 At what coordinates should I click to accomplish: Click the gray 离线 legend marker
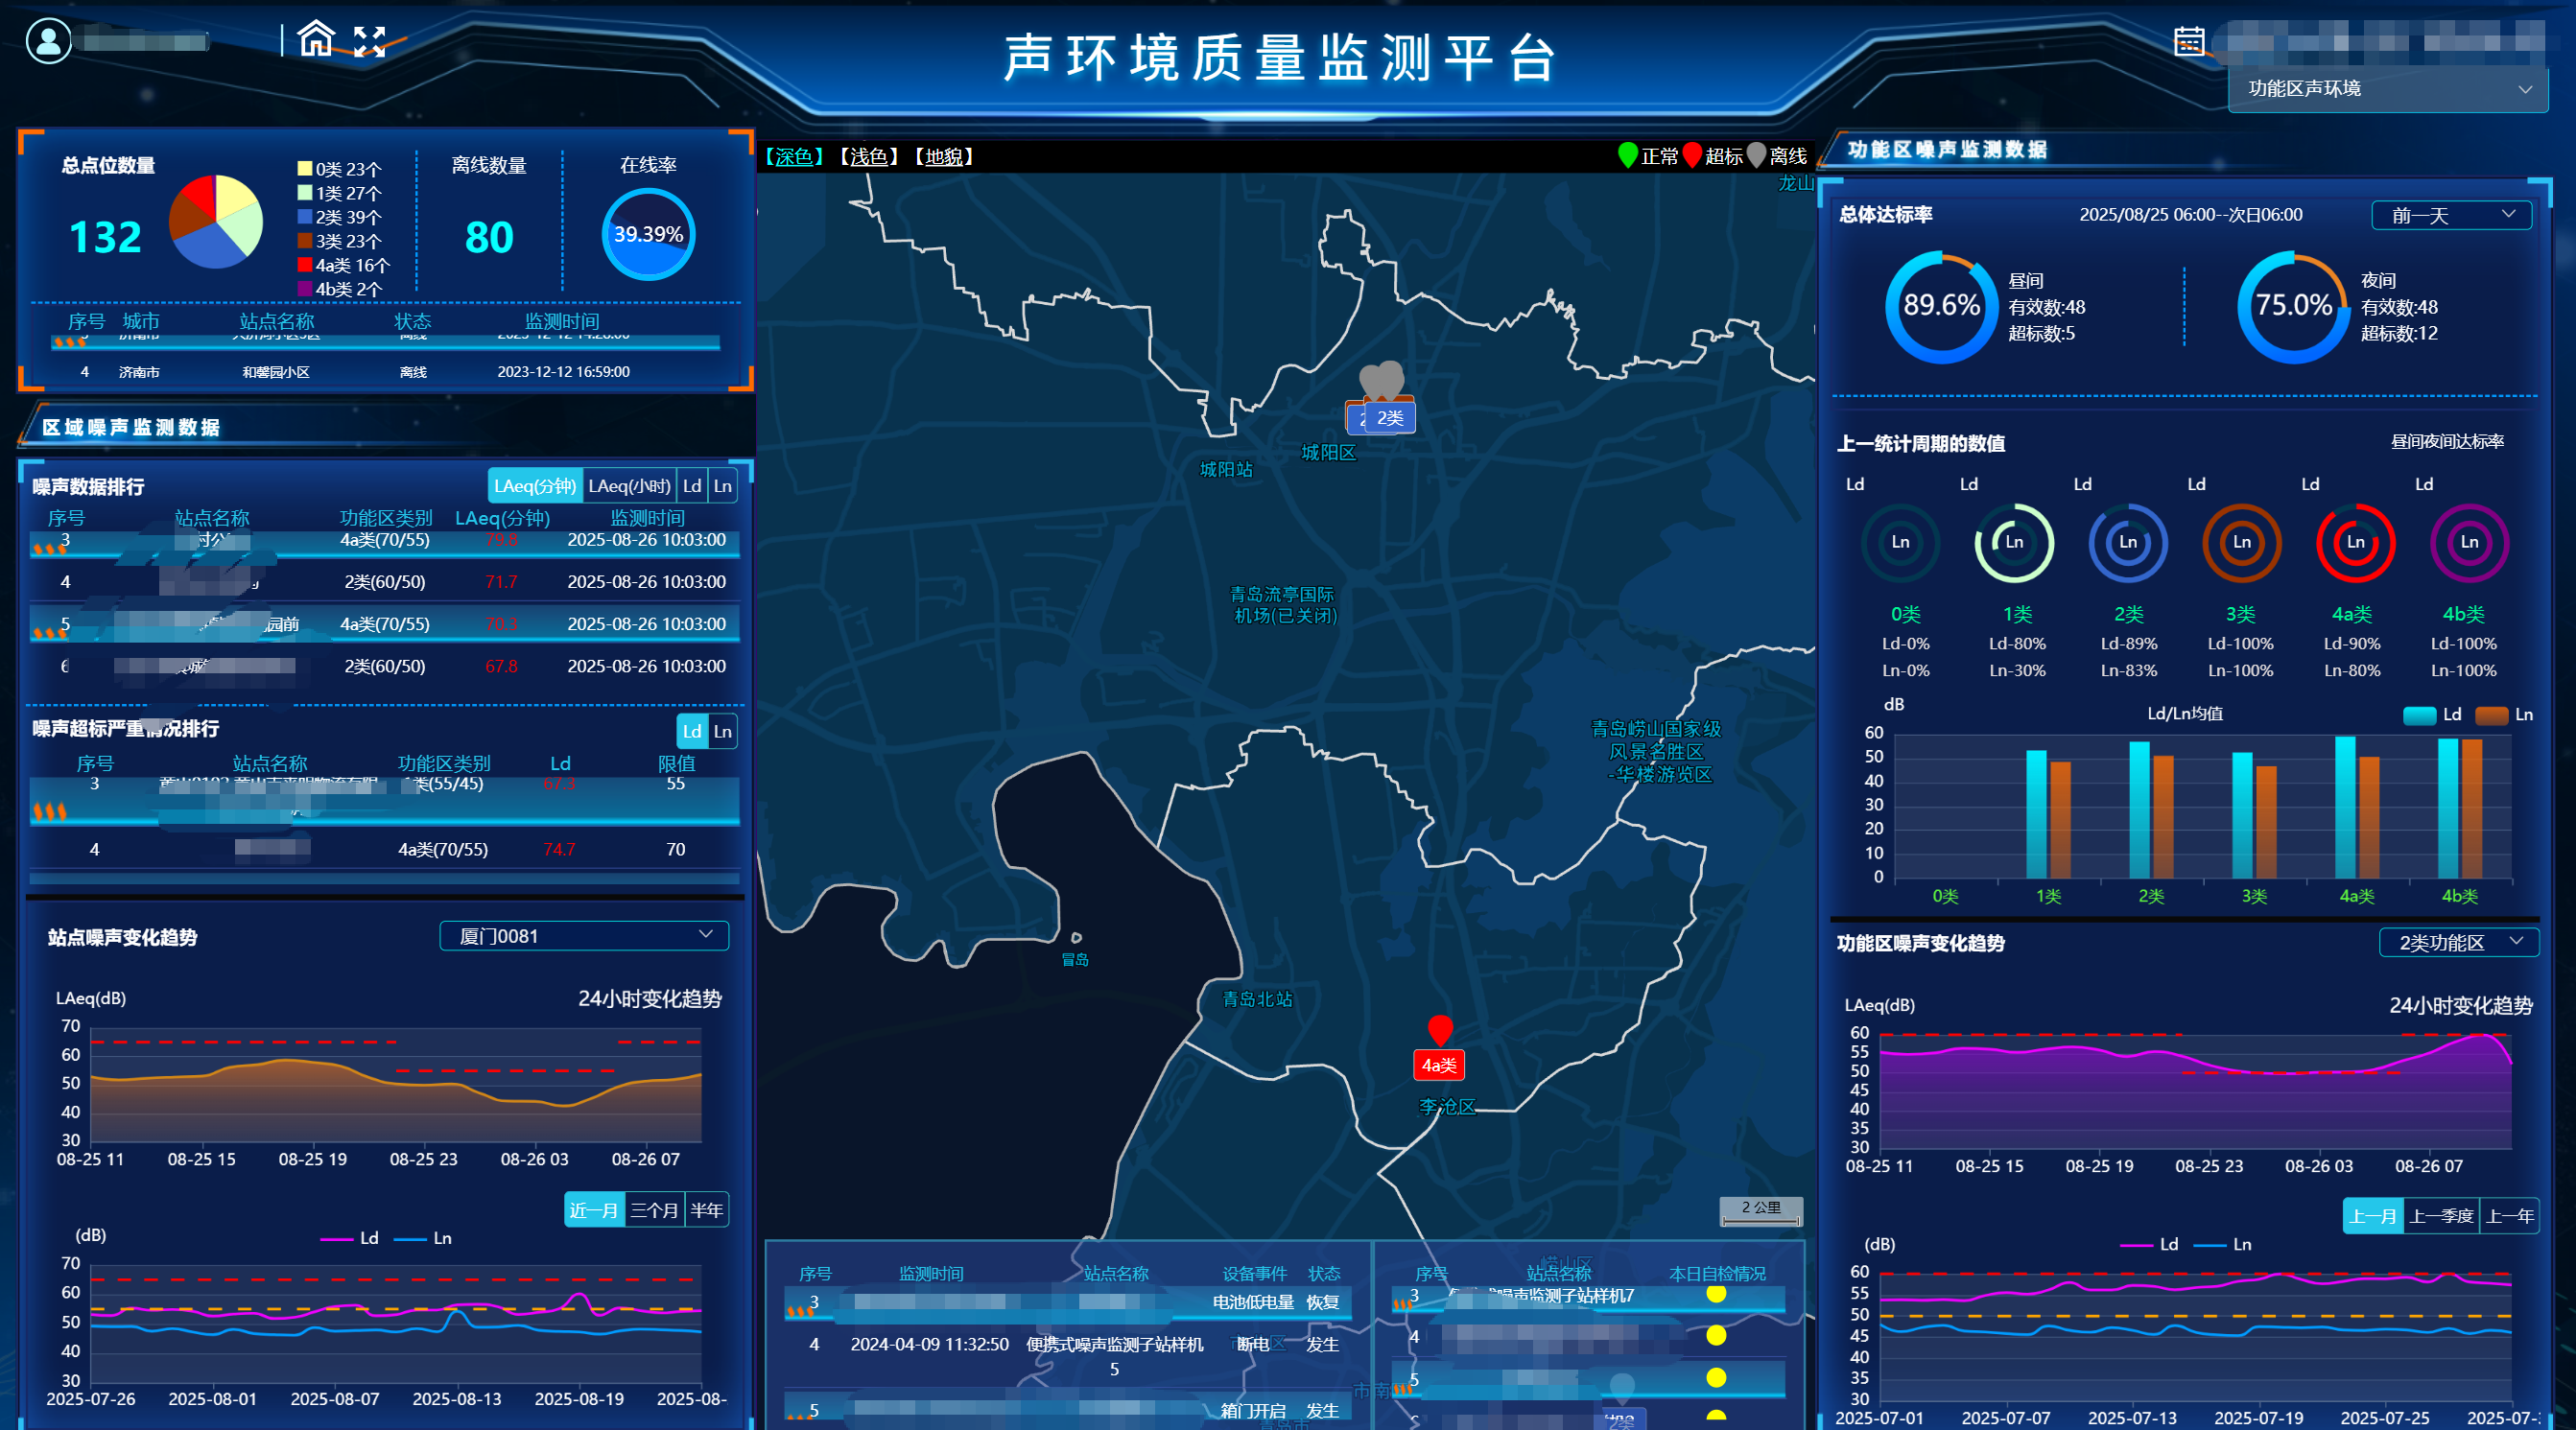click(1757, 156)
